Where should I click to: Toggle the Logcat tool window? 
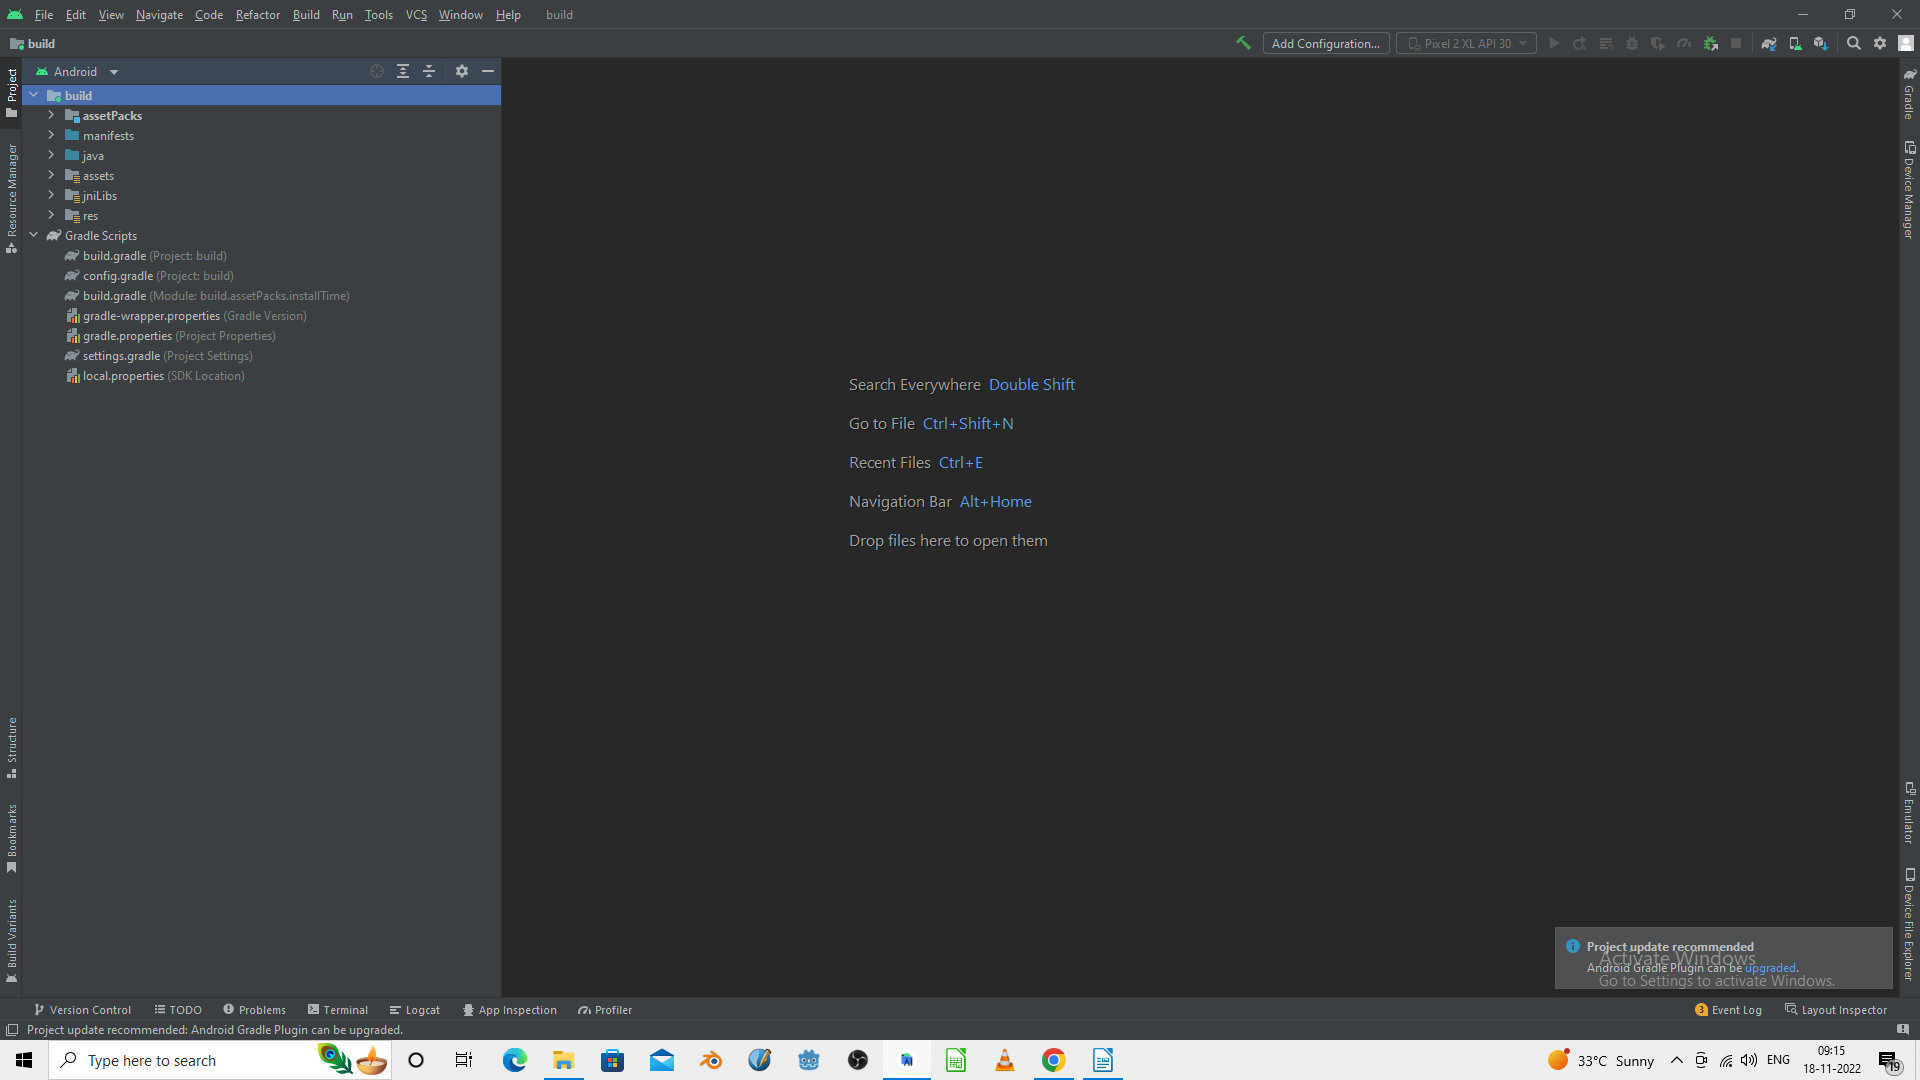click(422, 1010)
